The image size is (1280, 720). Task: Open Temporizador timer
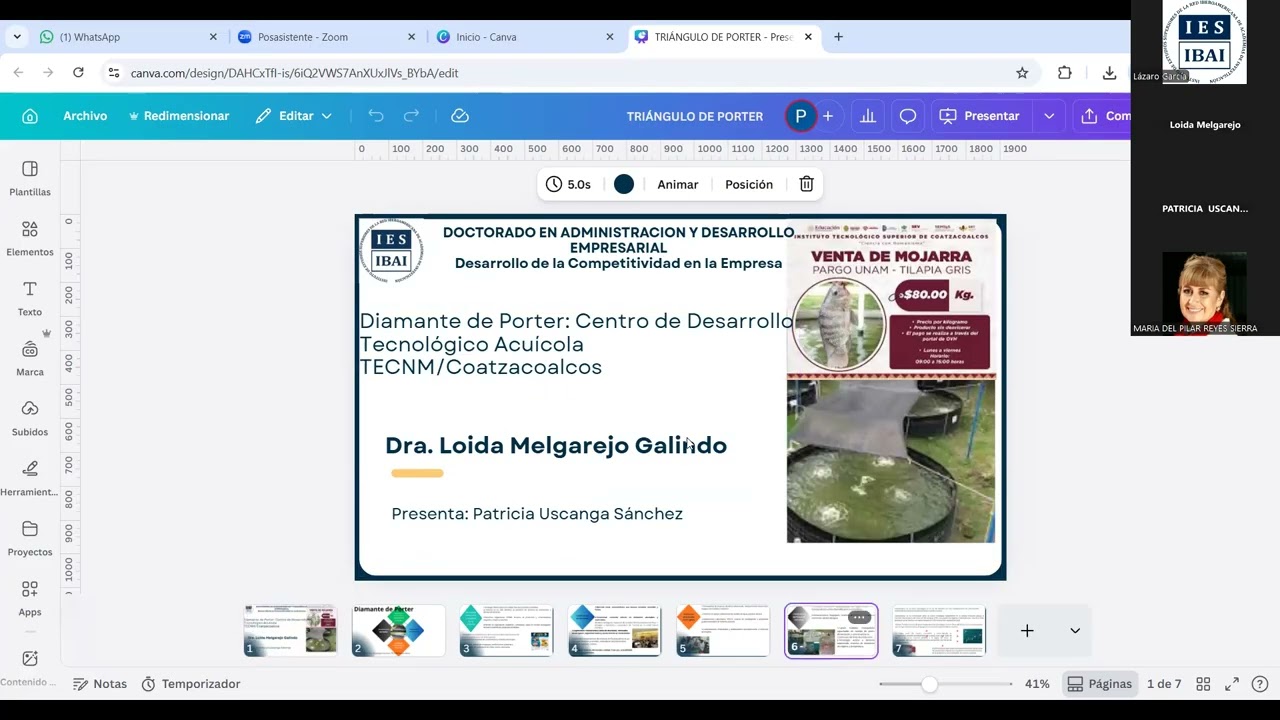[191, 684]
